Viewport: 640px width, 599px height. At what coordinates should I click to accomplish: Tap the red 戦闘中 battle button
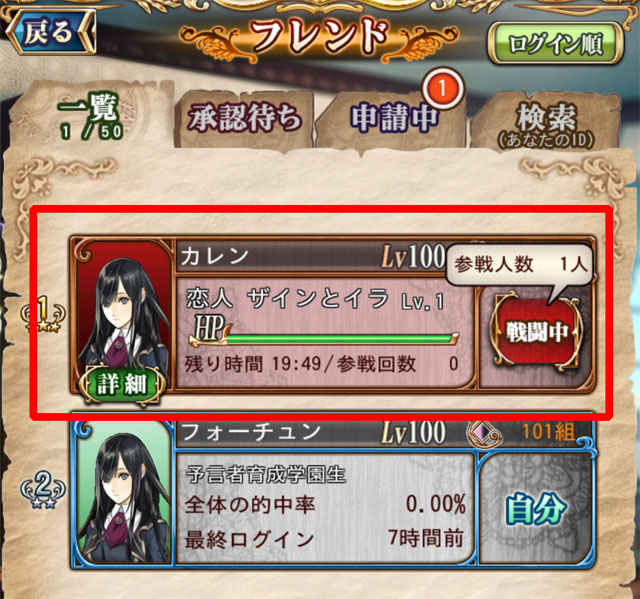coord(536,332)
